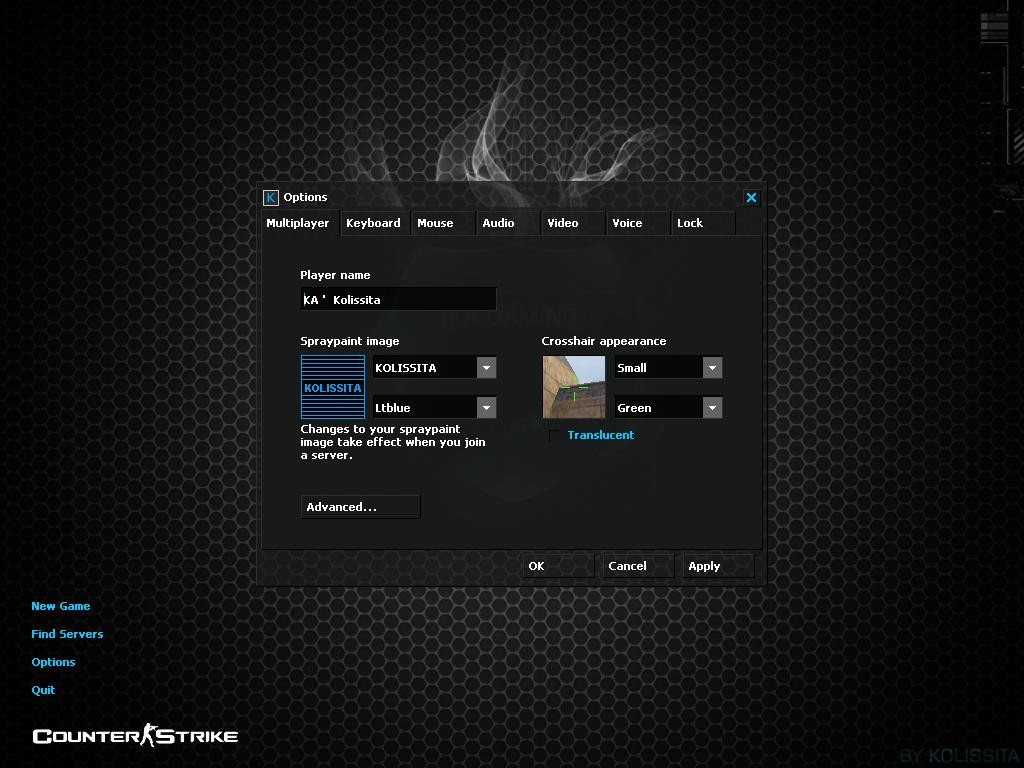The height and width of the screenshot is (768, 1024).
Task: Open the crosshair size combo box showing Small
Action: [x=668, y=368]
